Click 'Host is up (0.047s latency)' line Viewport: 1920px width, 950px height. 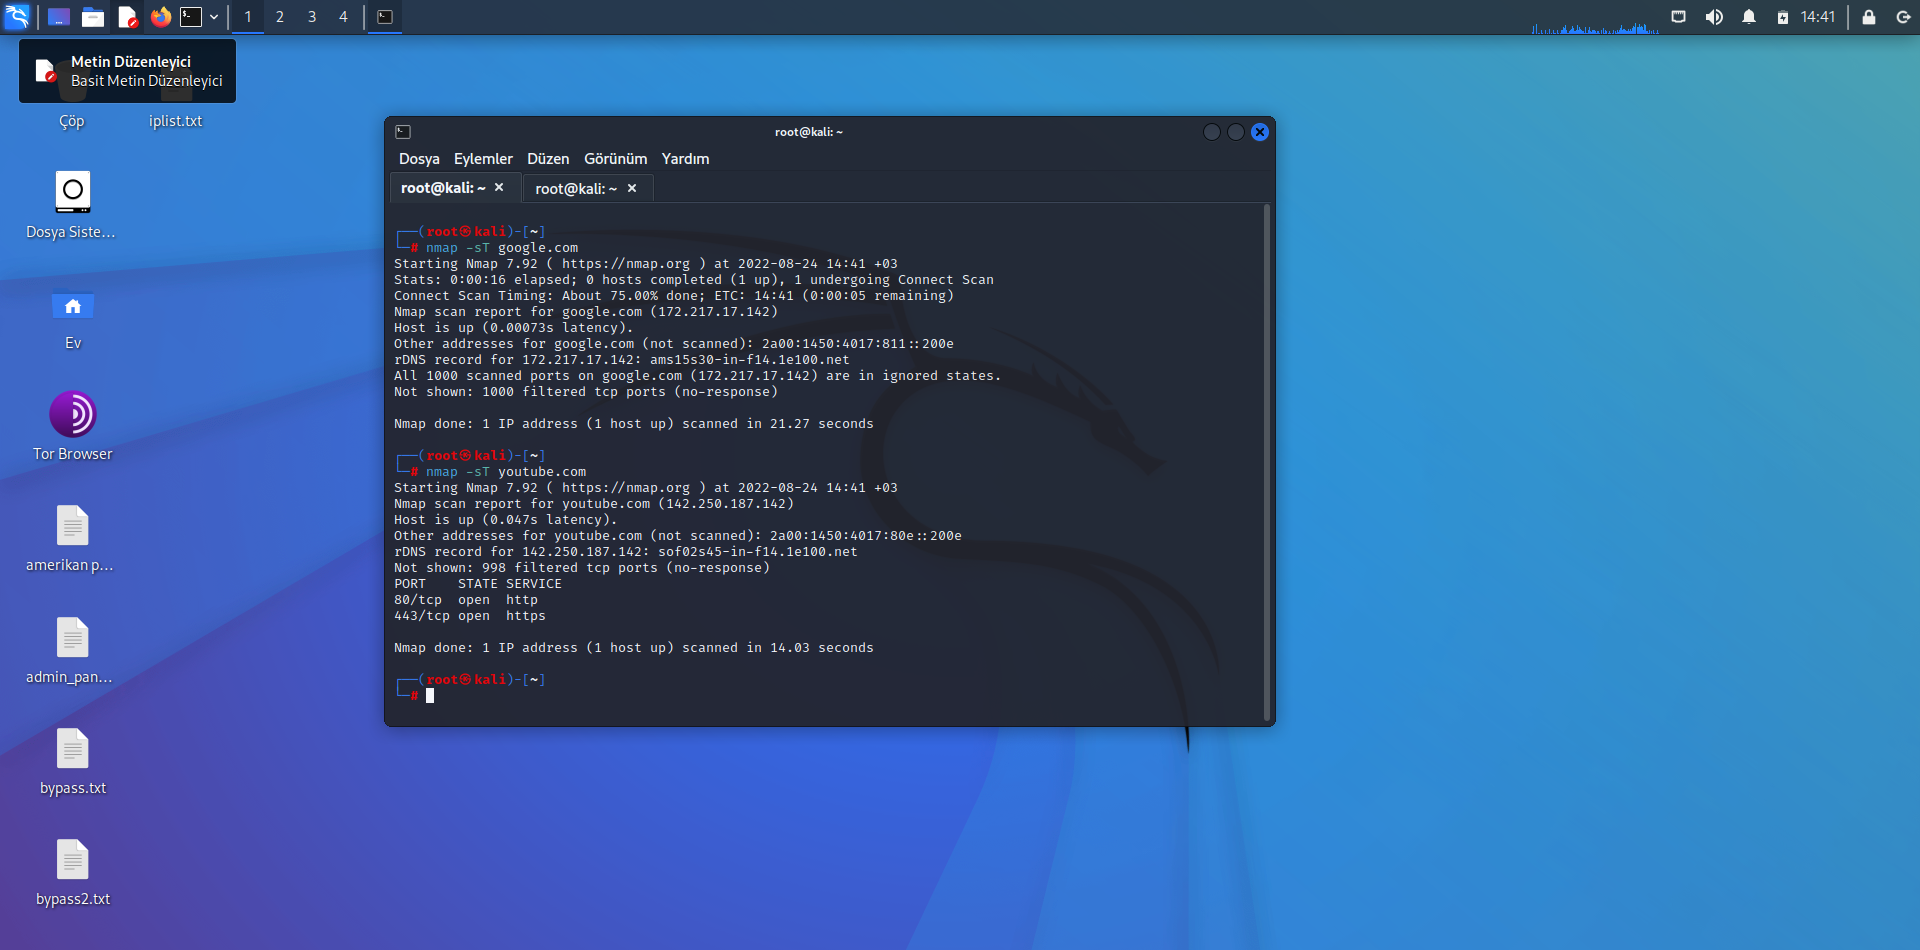[506, 520]
